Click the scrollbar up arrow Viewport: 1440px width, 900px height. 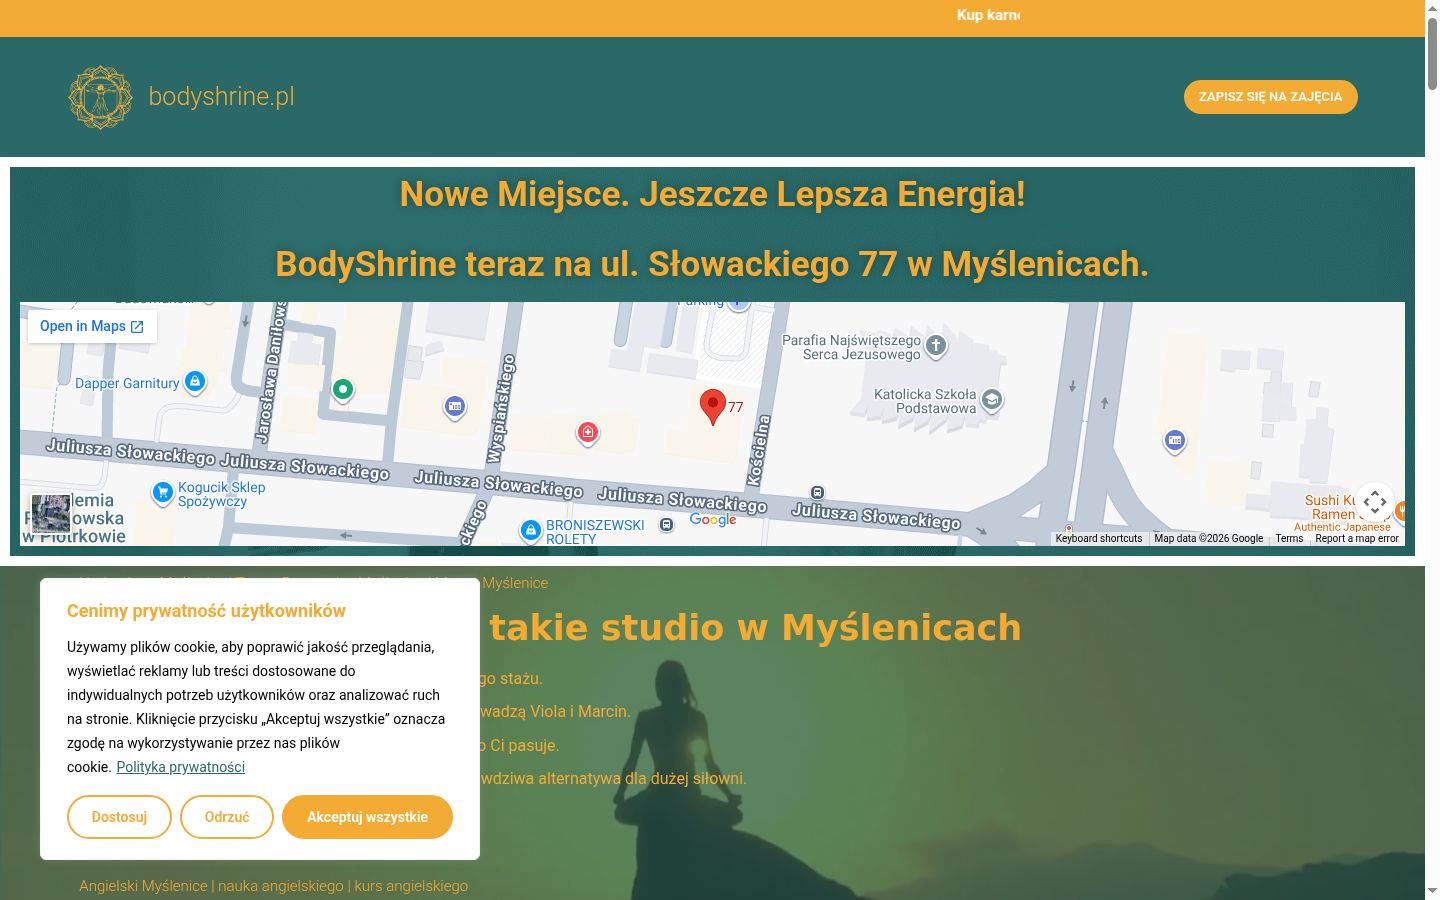click(x=1432, y=8)
